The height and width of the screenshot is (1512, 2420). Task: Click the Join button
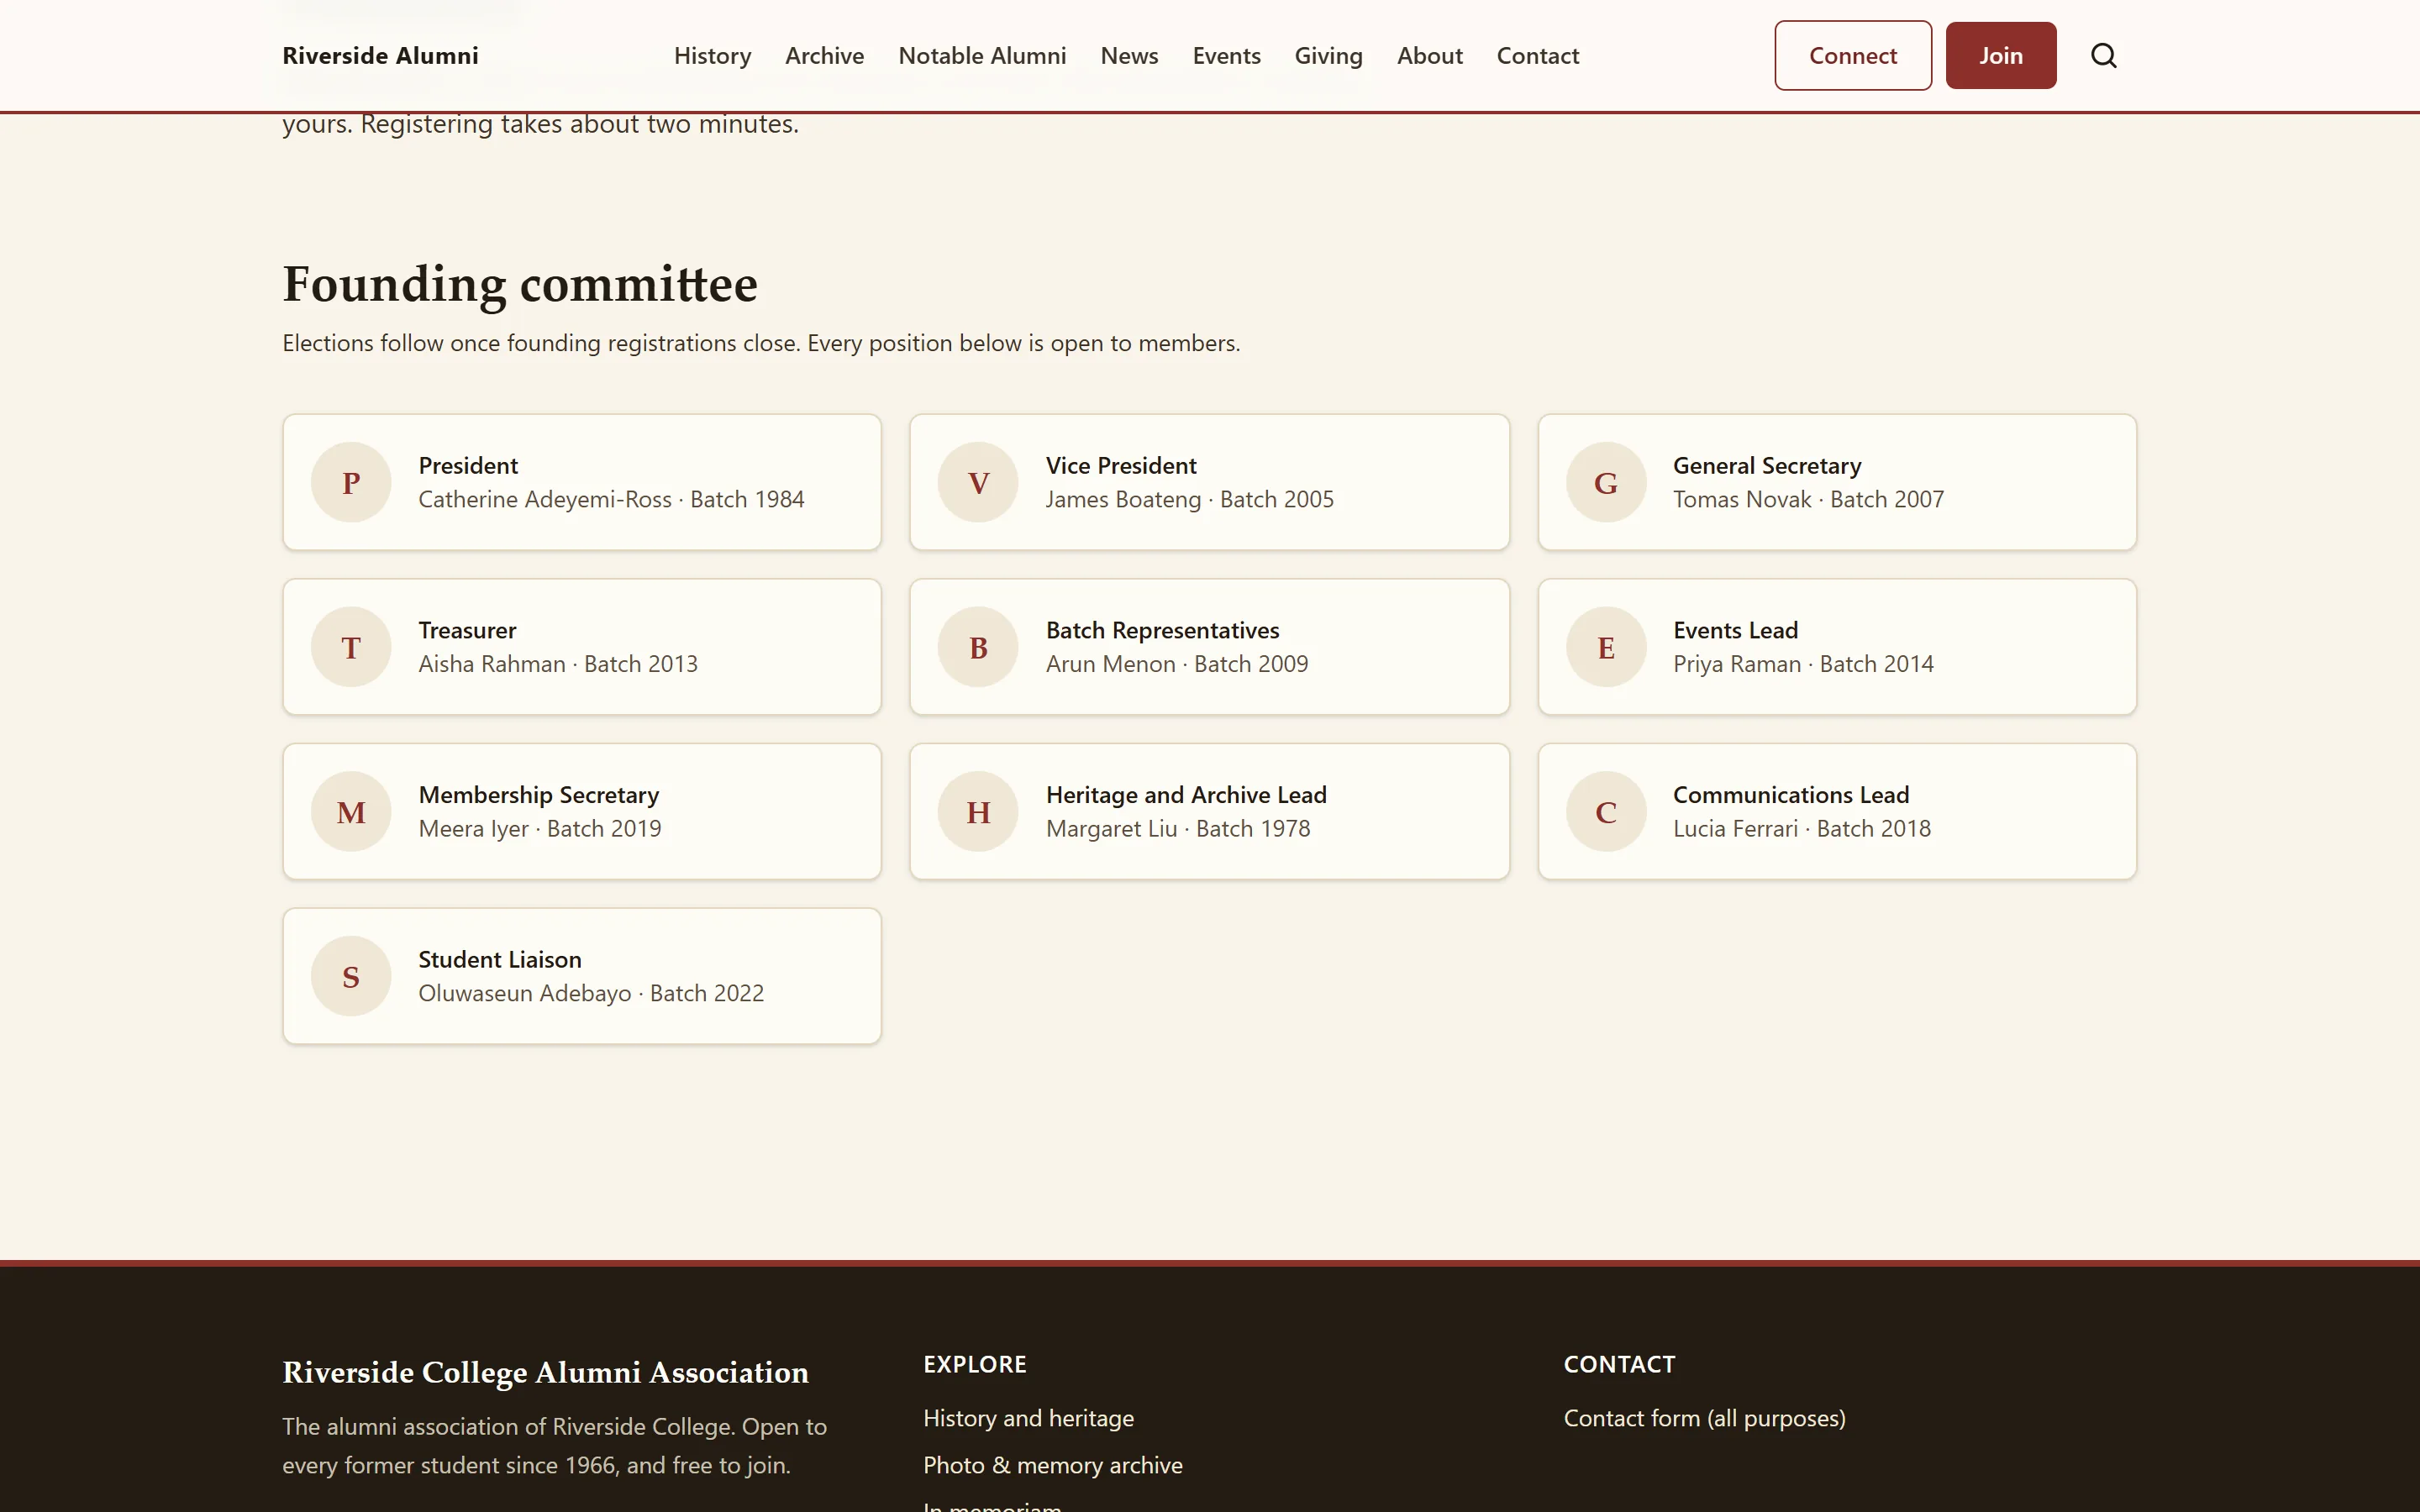coord(2001,55)
